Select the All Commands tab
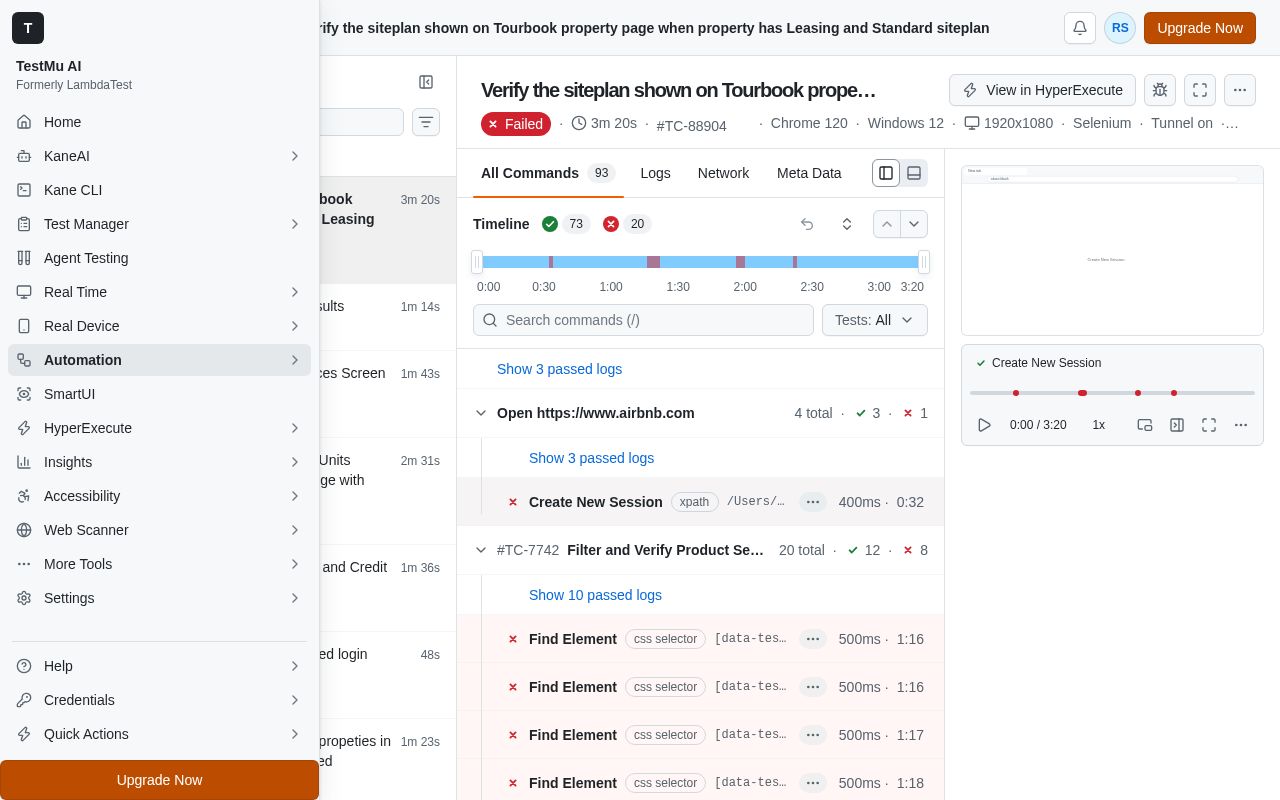1280x800 pixels. (x=548, y=173)
